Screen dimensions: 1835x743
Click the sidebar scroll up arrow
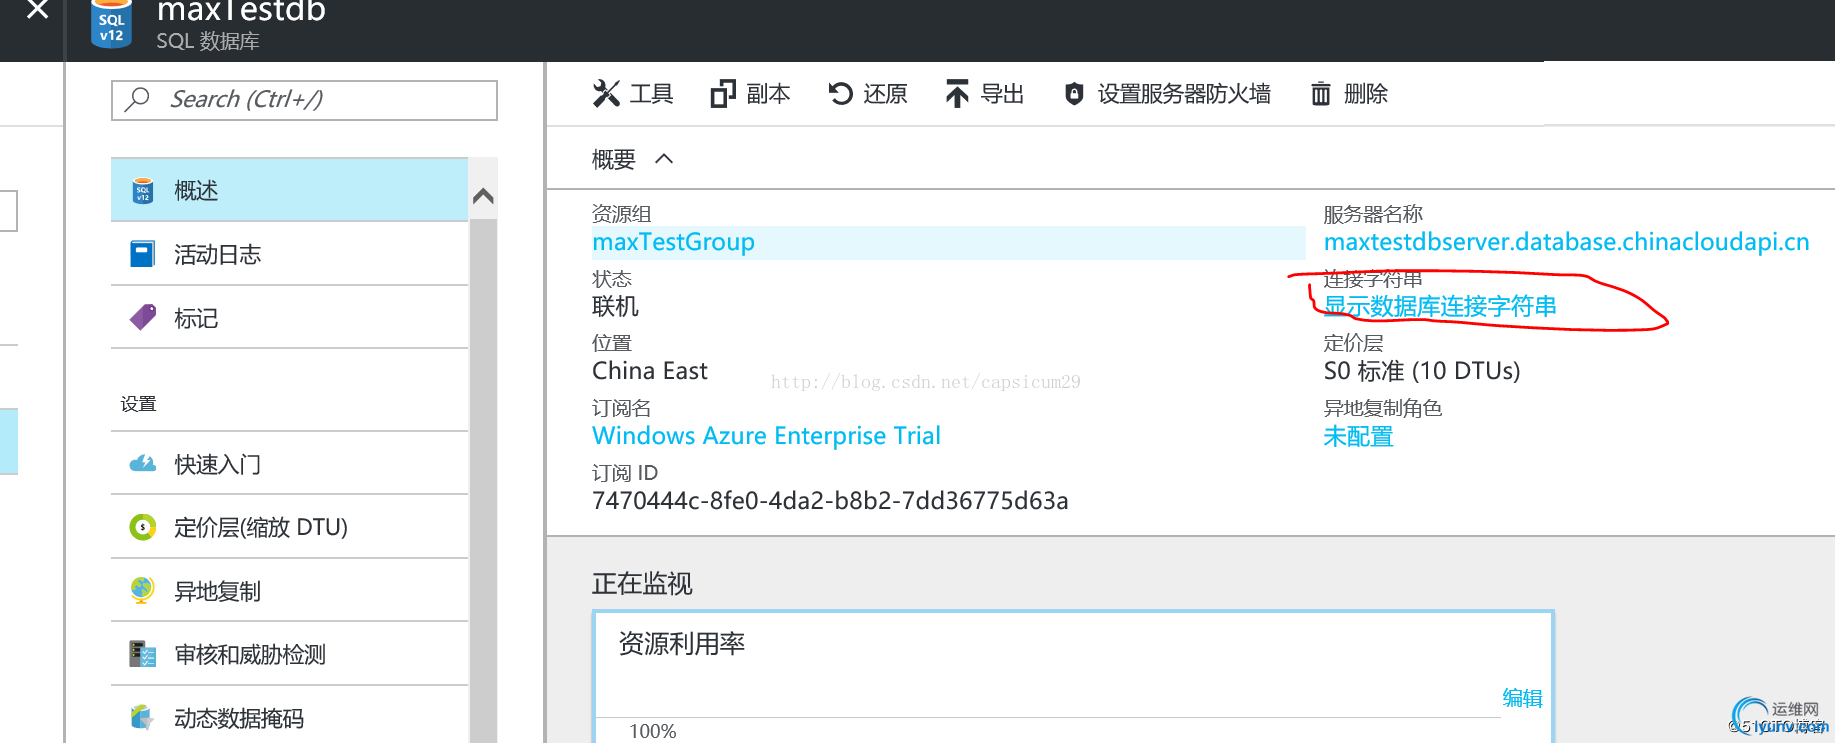point(483,196)
